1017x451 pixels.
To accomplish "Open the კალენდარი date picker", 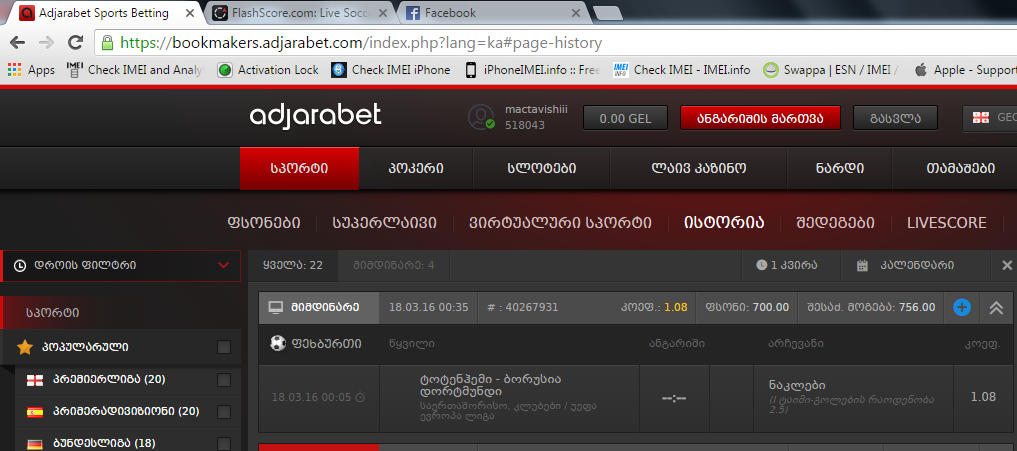I will (x=905, y=265).
